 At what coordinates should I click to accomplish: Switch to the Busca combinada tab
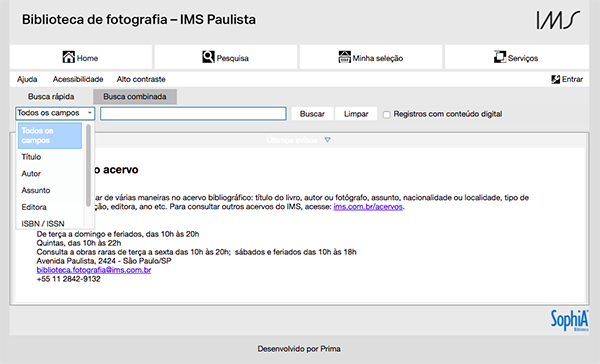click(x=135, y=96)
